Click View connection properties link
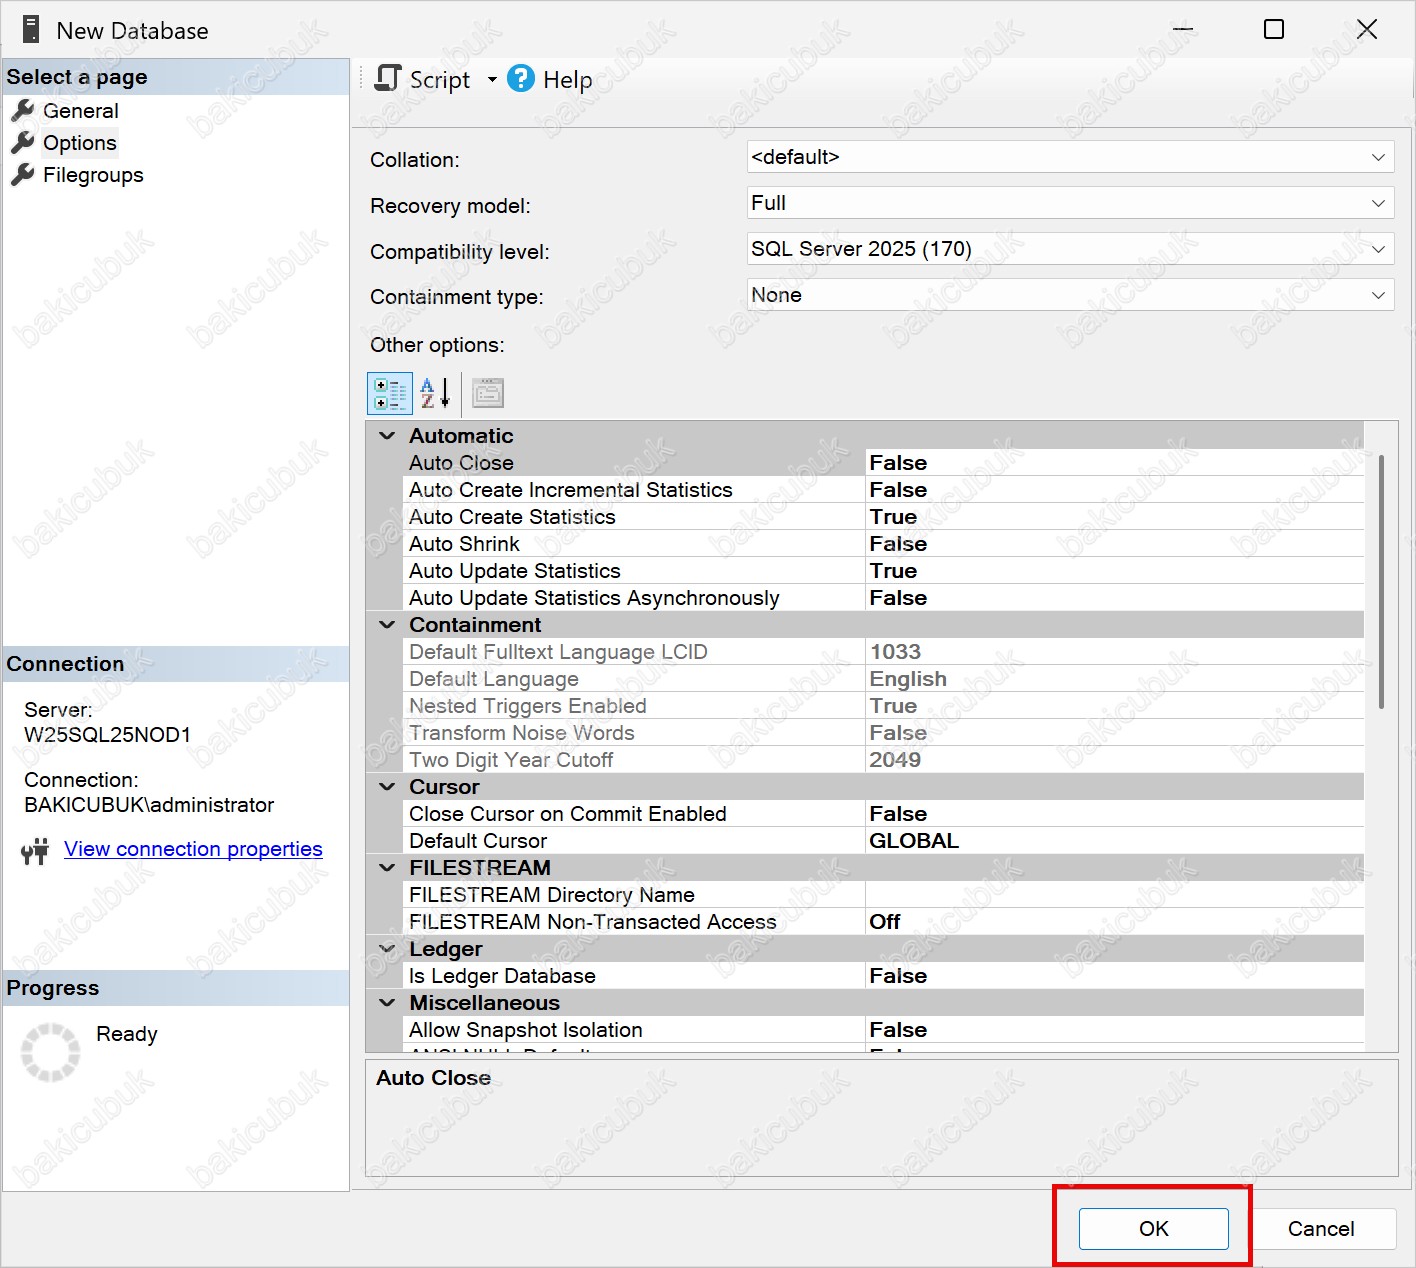Screen dimensions: 1416x1268 click(193, 849)
